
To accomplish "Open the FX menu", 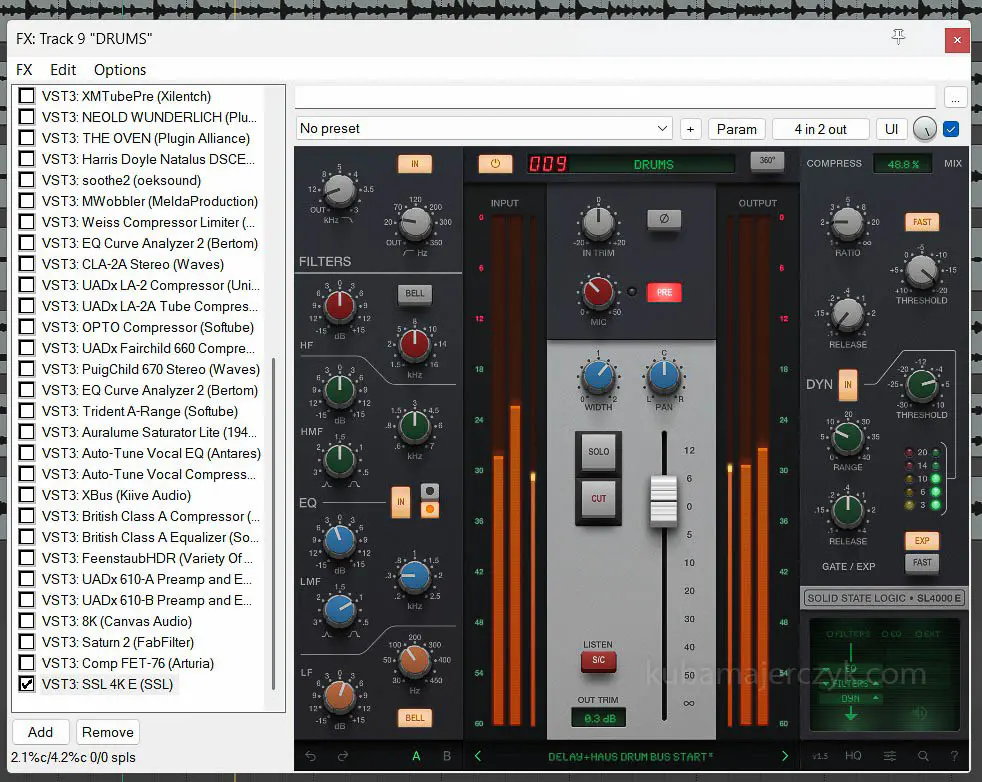I will (24, 70).
